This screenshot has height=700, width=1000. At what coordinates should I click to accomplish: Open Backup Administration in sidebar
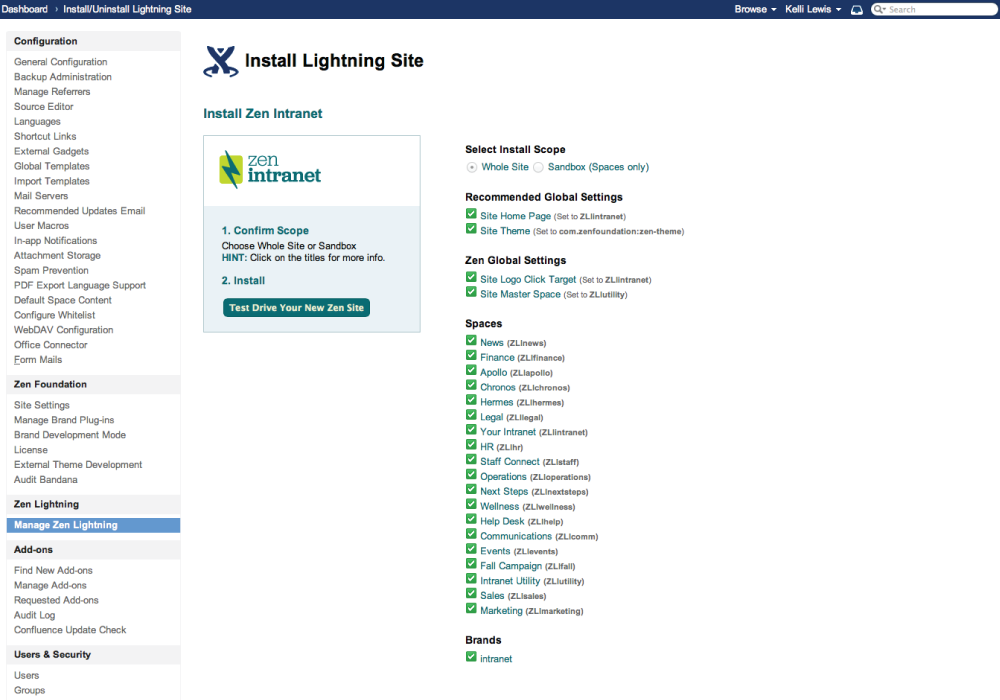click(62, 77)
